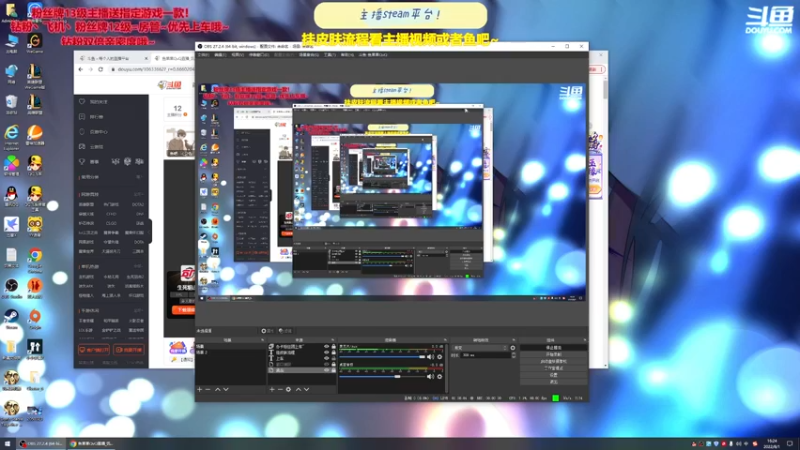Open source properties gear in Sources panel
The width and height of the screenshot is (800, 450).
tap(288, 389)
